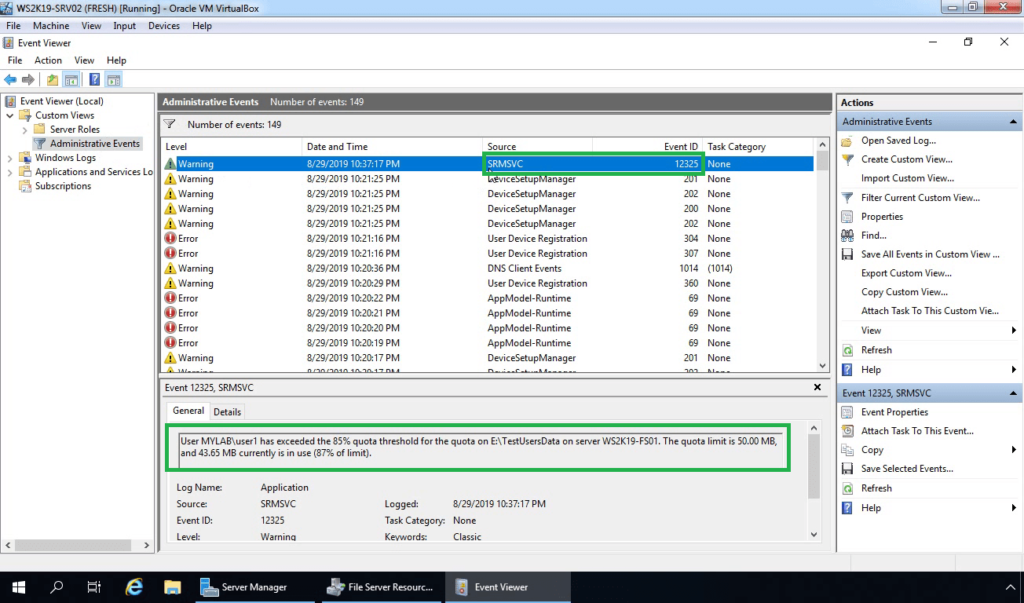Click Open Saved Log folder icon
Image resolution: width=1024 pixels, height=603 pixels.
(x=847, y=140)
